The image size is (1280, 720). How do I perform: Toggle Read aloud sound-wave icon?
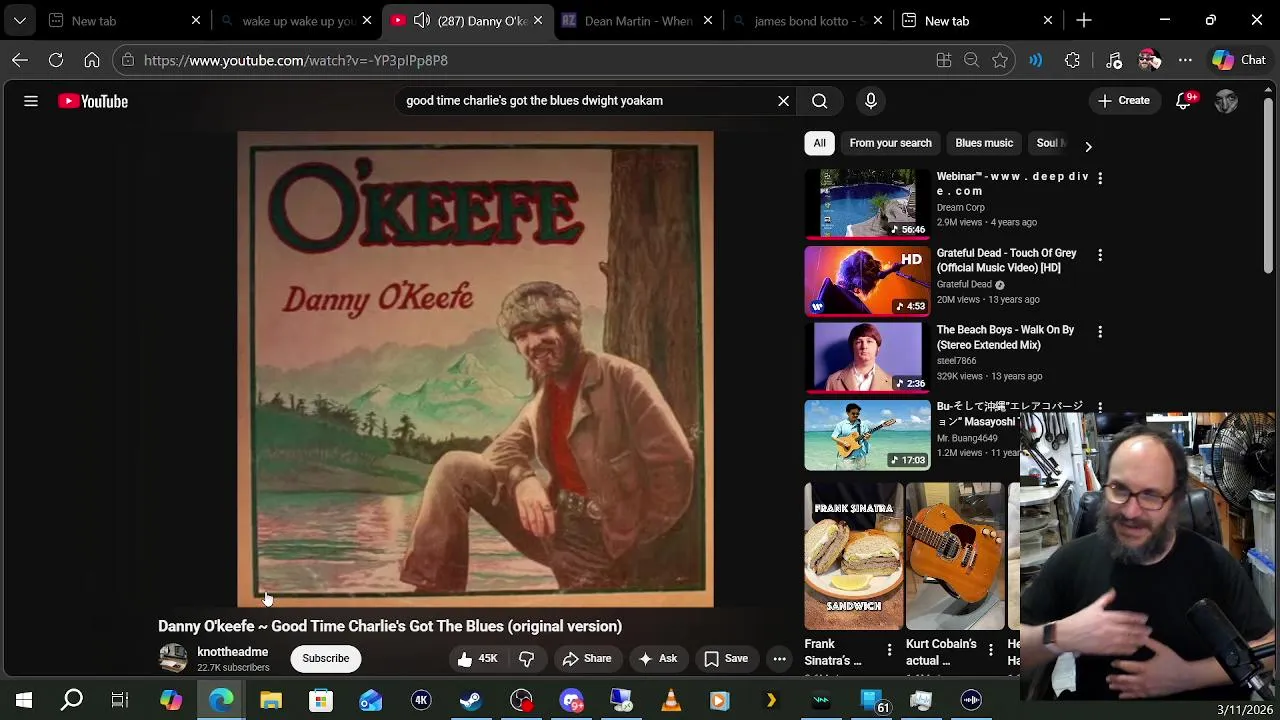click(1036, 60)
